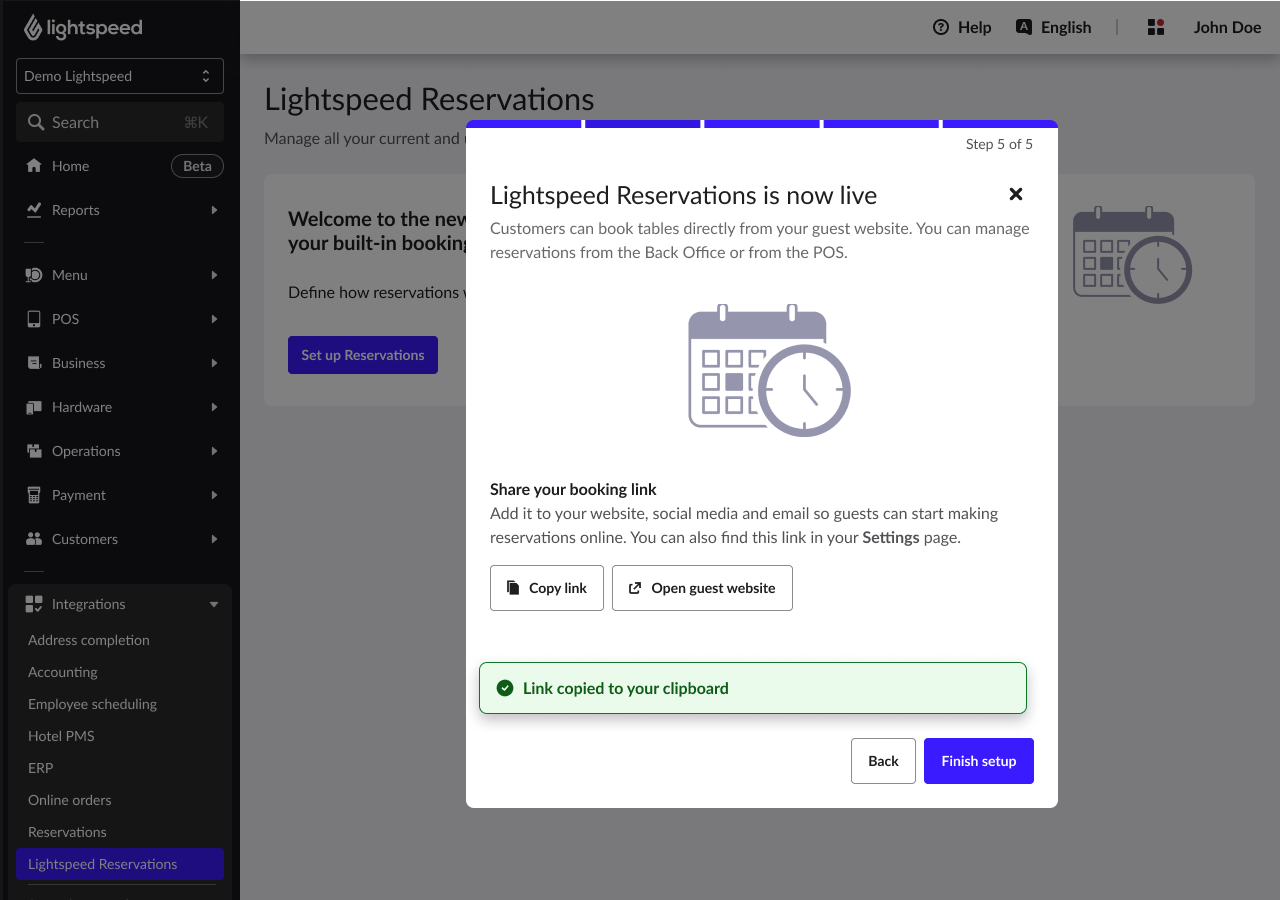Open Online orders in Integrations
This screenshot has height=900, width=1280.
point(70,800)
